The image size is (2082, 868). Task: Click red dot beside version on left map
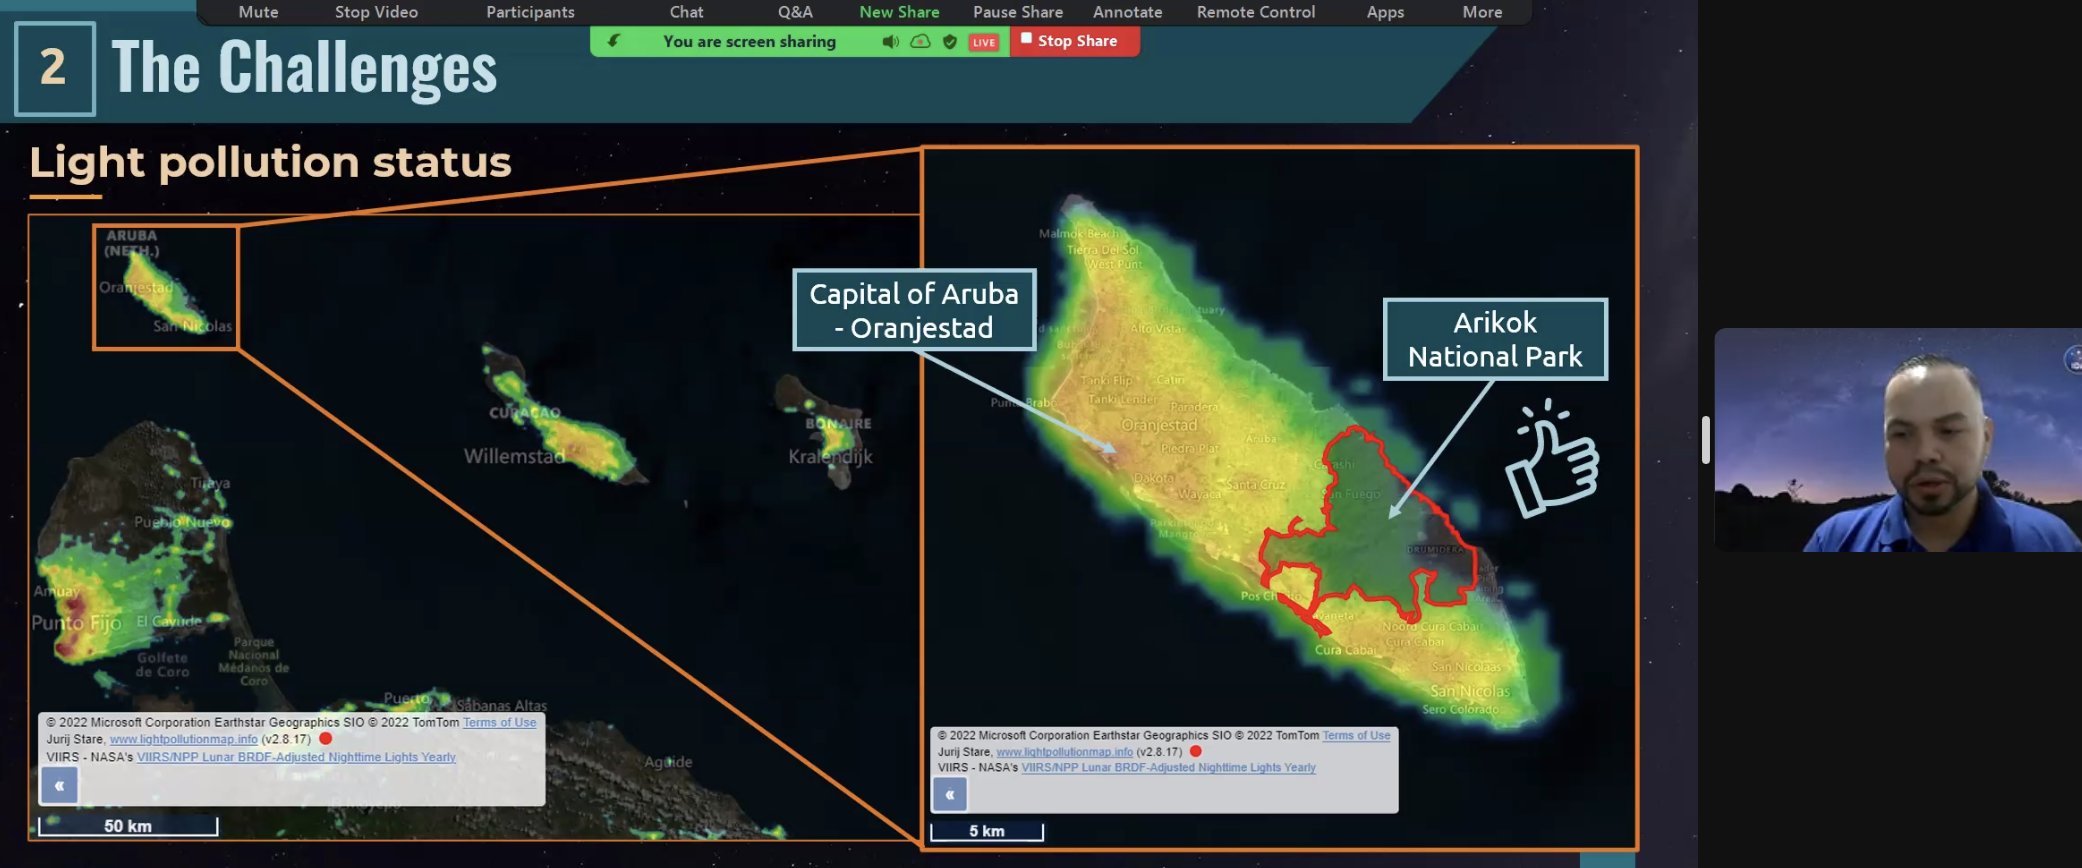(325, 739)
